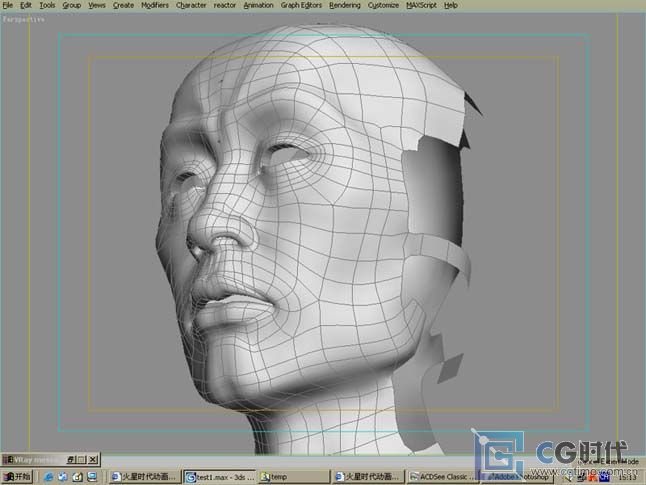646x485 pixels.
Task: Click the Internet Explorer quick launch icon
Action: point(47,477)
